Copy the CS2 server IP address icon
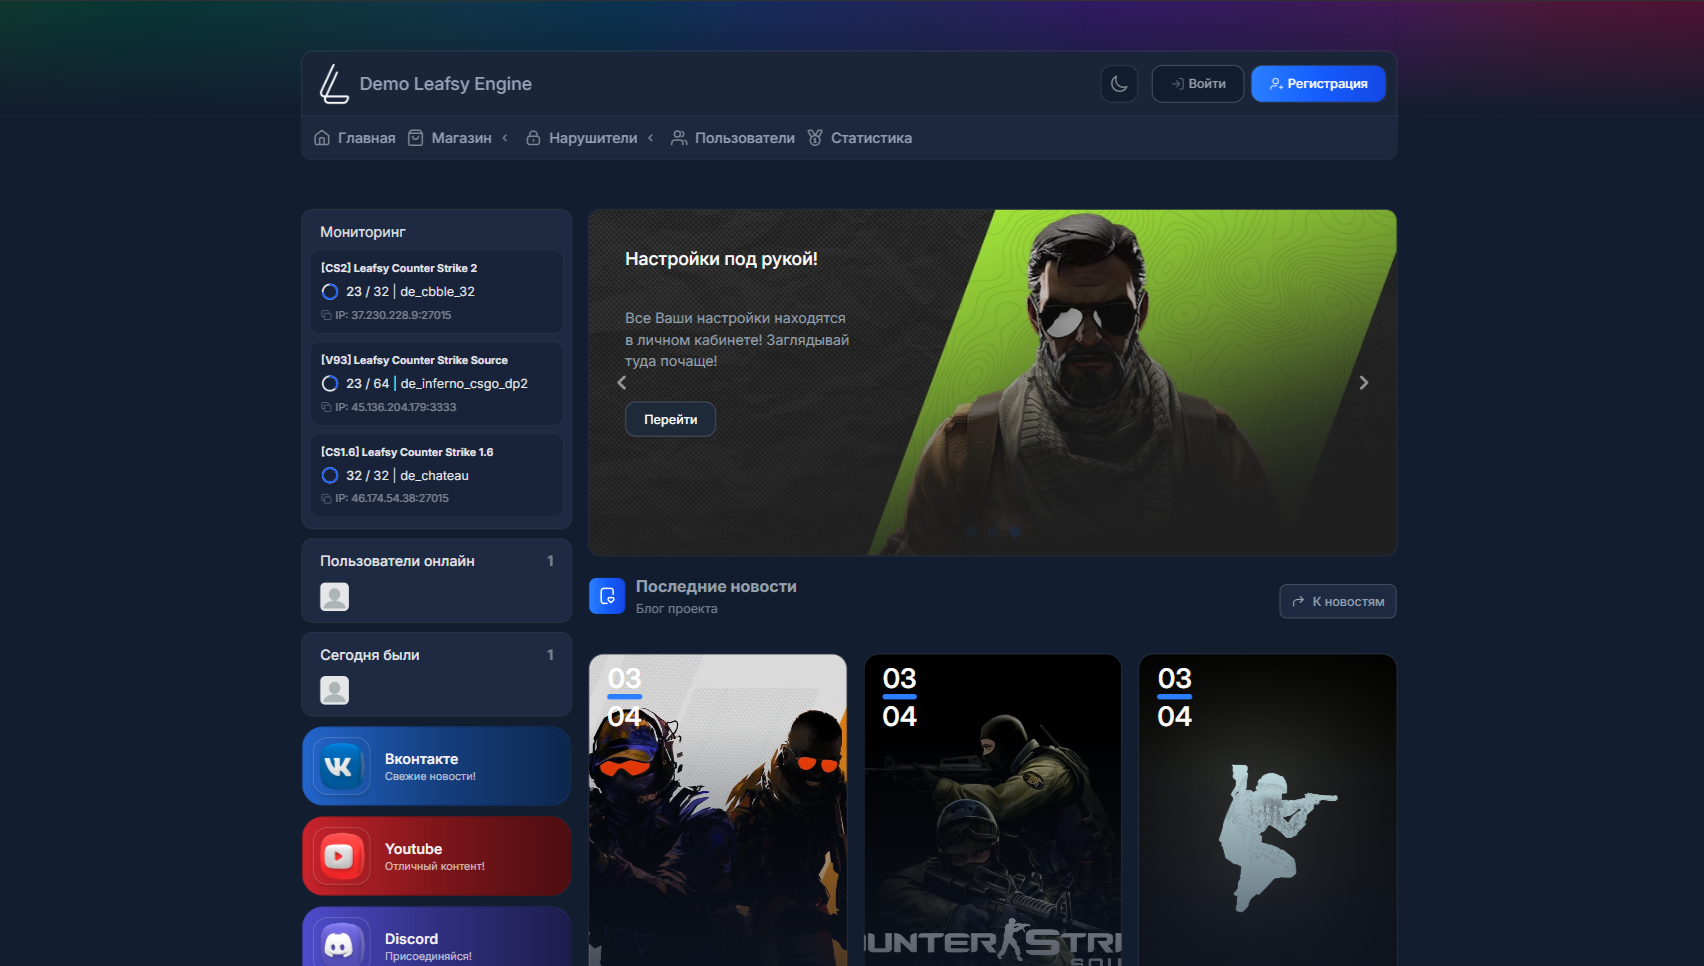Screen dimensions: 1704x966 point(326,315)
